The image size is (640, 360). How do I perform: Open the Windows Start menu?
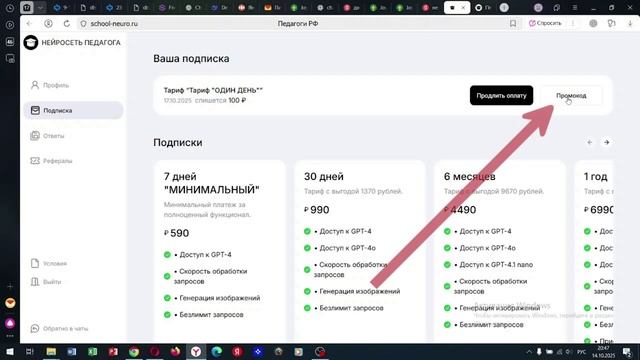point(10,351)
